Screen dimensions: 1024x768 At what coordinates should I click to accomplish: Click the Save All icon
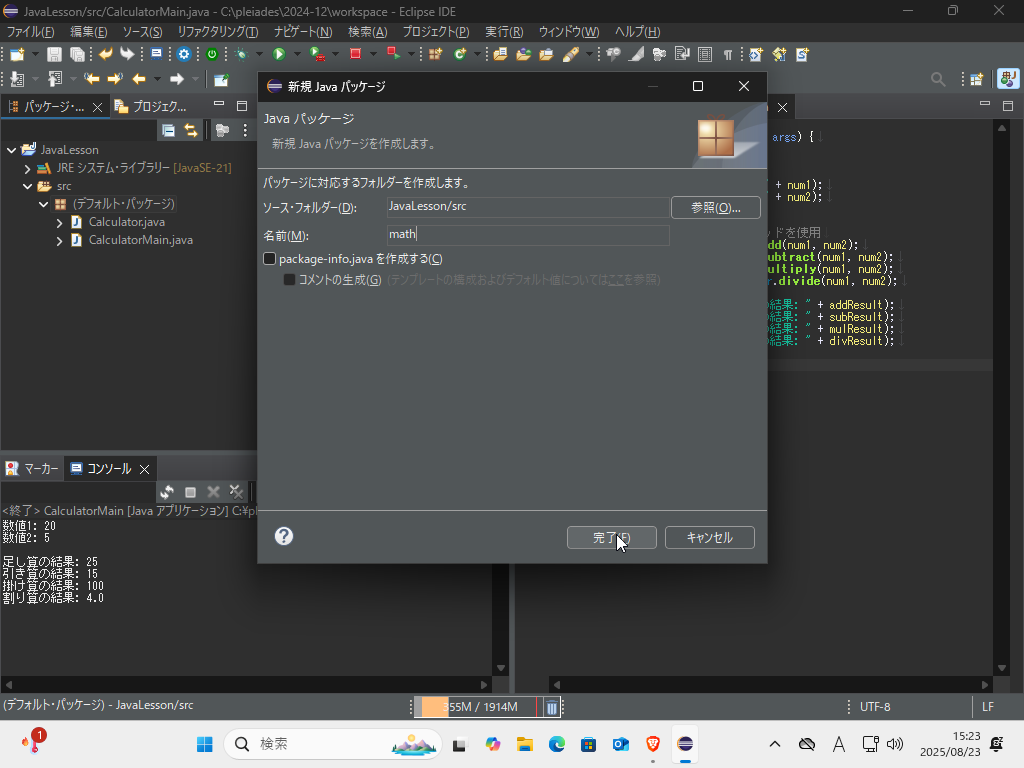[x=77, y=55]
